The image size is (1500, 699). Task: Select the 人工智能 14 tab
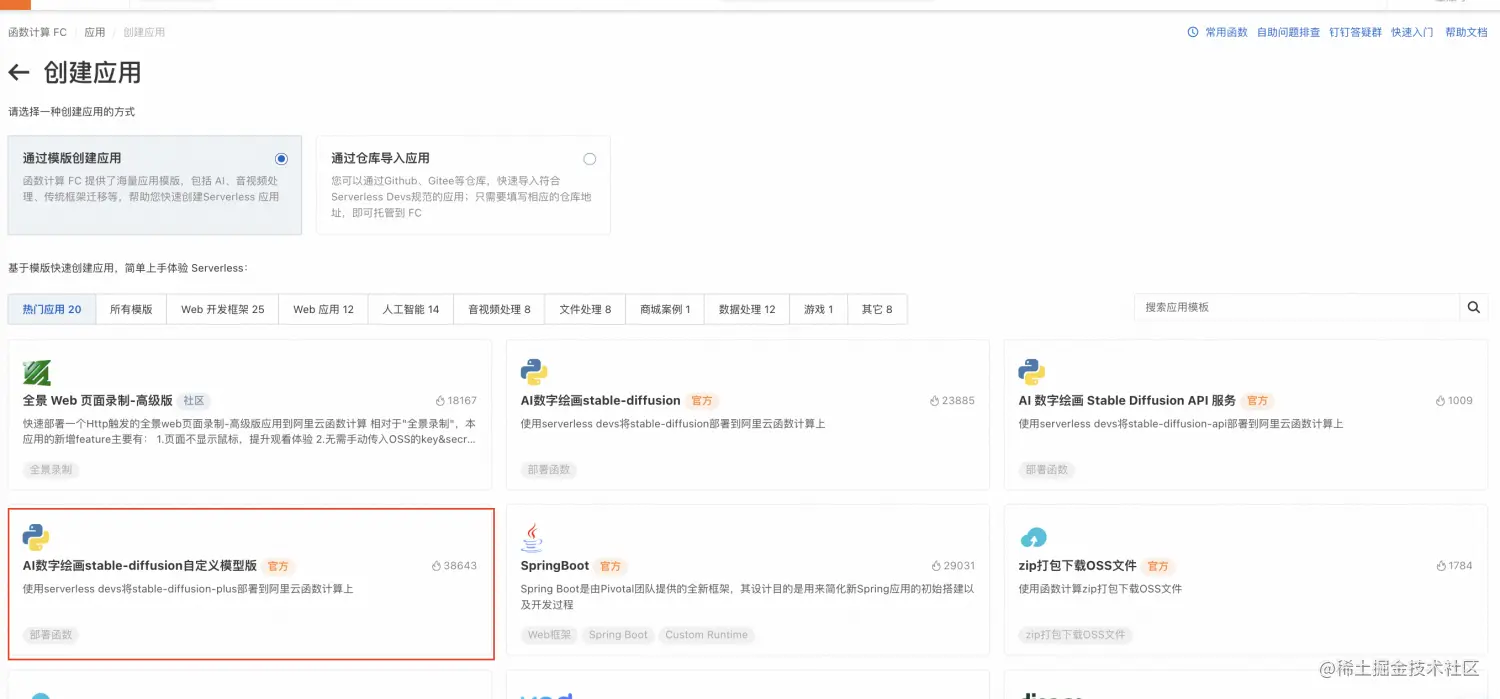411,309
